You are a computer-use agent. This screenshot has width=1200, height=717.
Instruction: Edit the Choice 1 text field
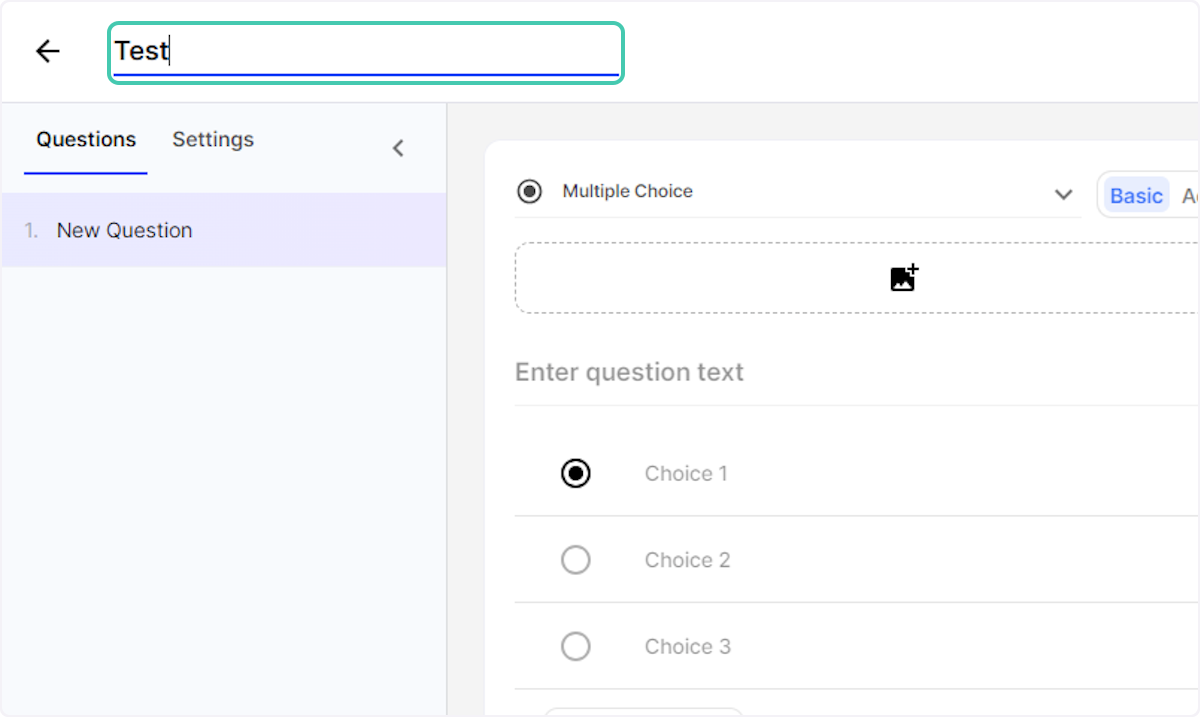(687, 474)
